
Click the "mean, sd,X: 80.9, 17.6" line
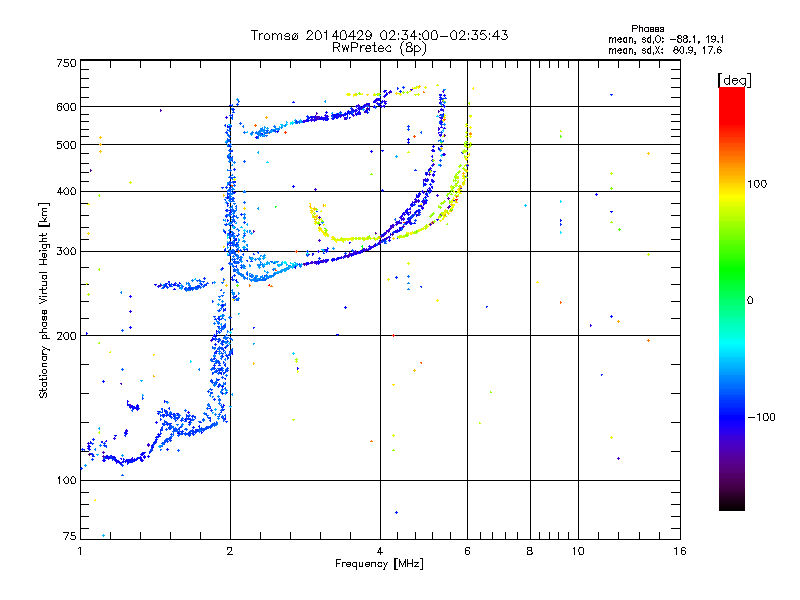[665, 50]
